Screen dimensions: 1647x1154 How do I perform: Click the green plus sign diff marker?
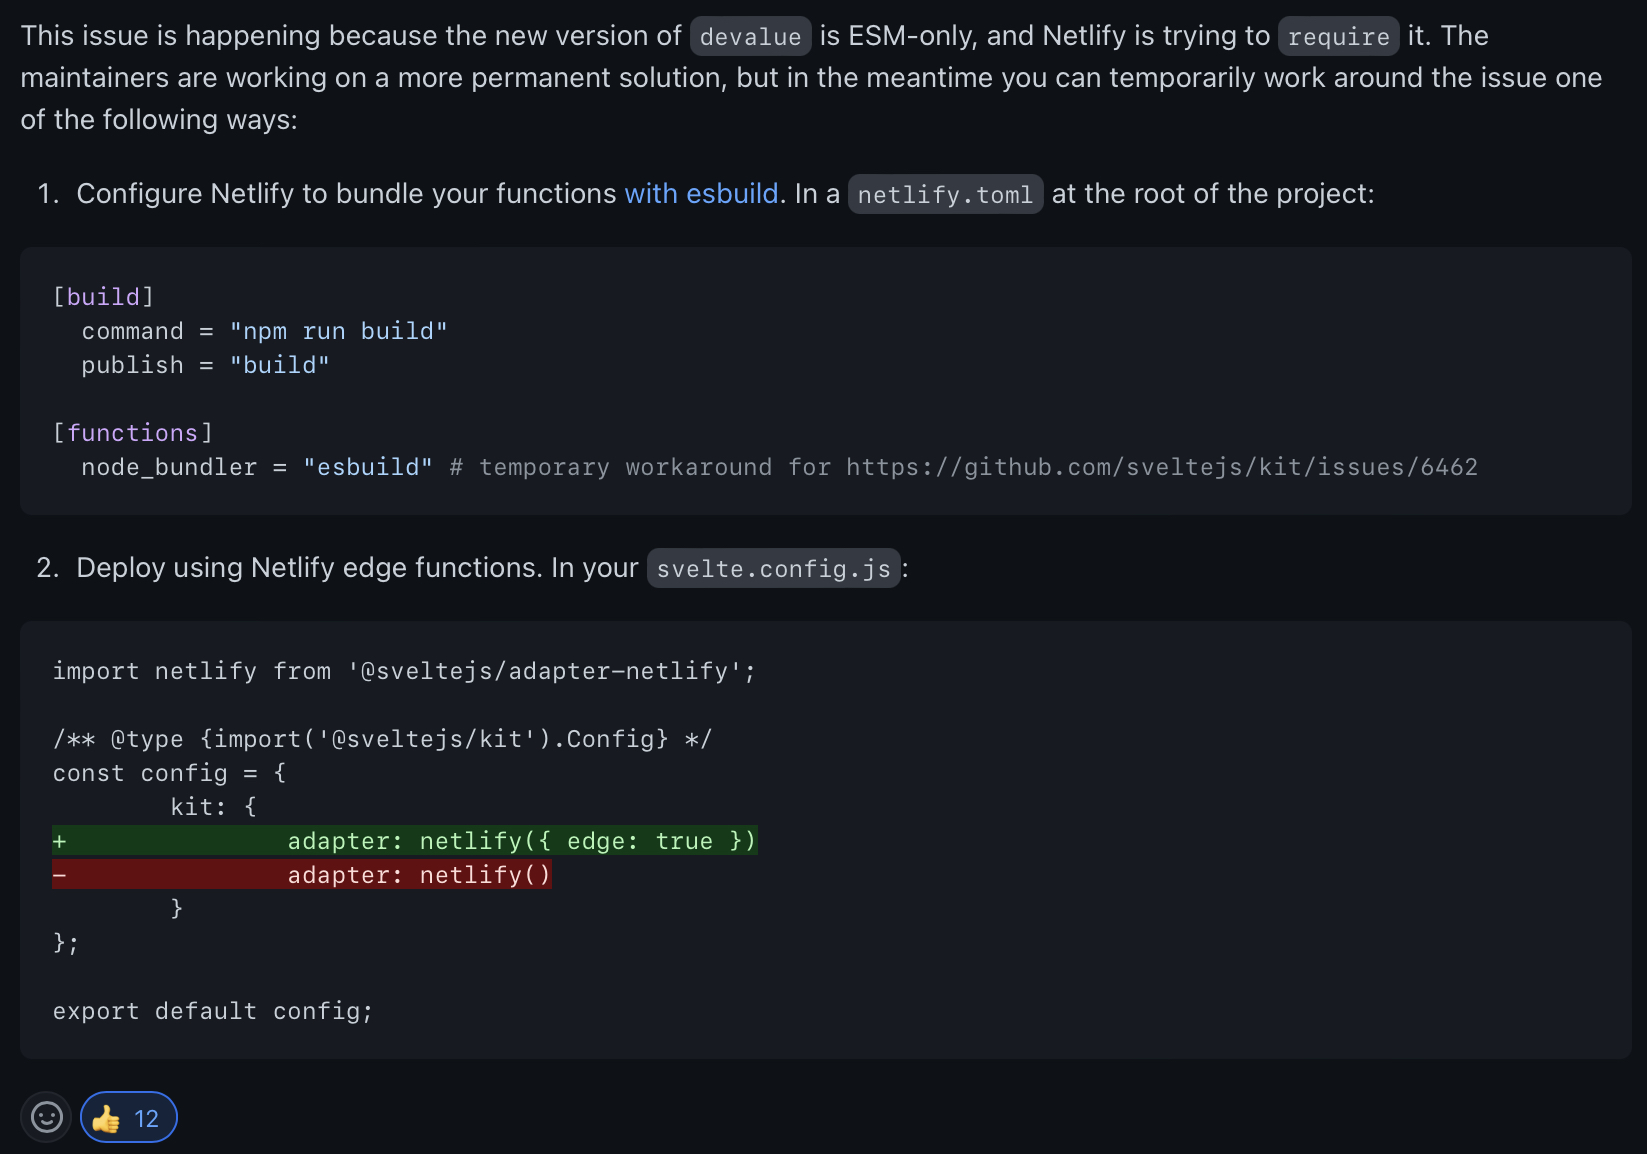pos(60,841)
